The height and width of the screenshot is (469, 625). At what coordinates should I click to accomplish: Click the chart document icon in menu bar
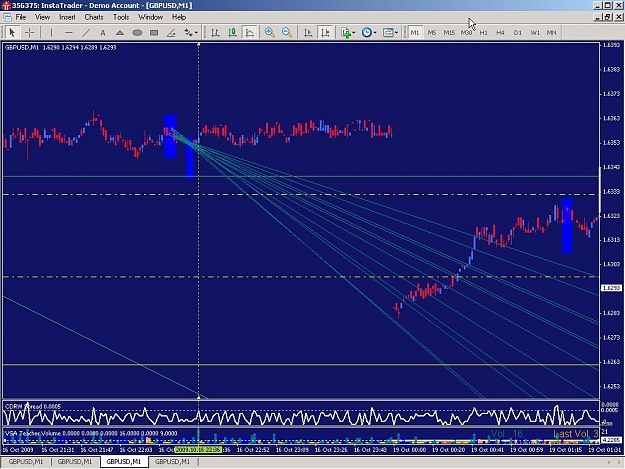7,17
